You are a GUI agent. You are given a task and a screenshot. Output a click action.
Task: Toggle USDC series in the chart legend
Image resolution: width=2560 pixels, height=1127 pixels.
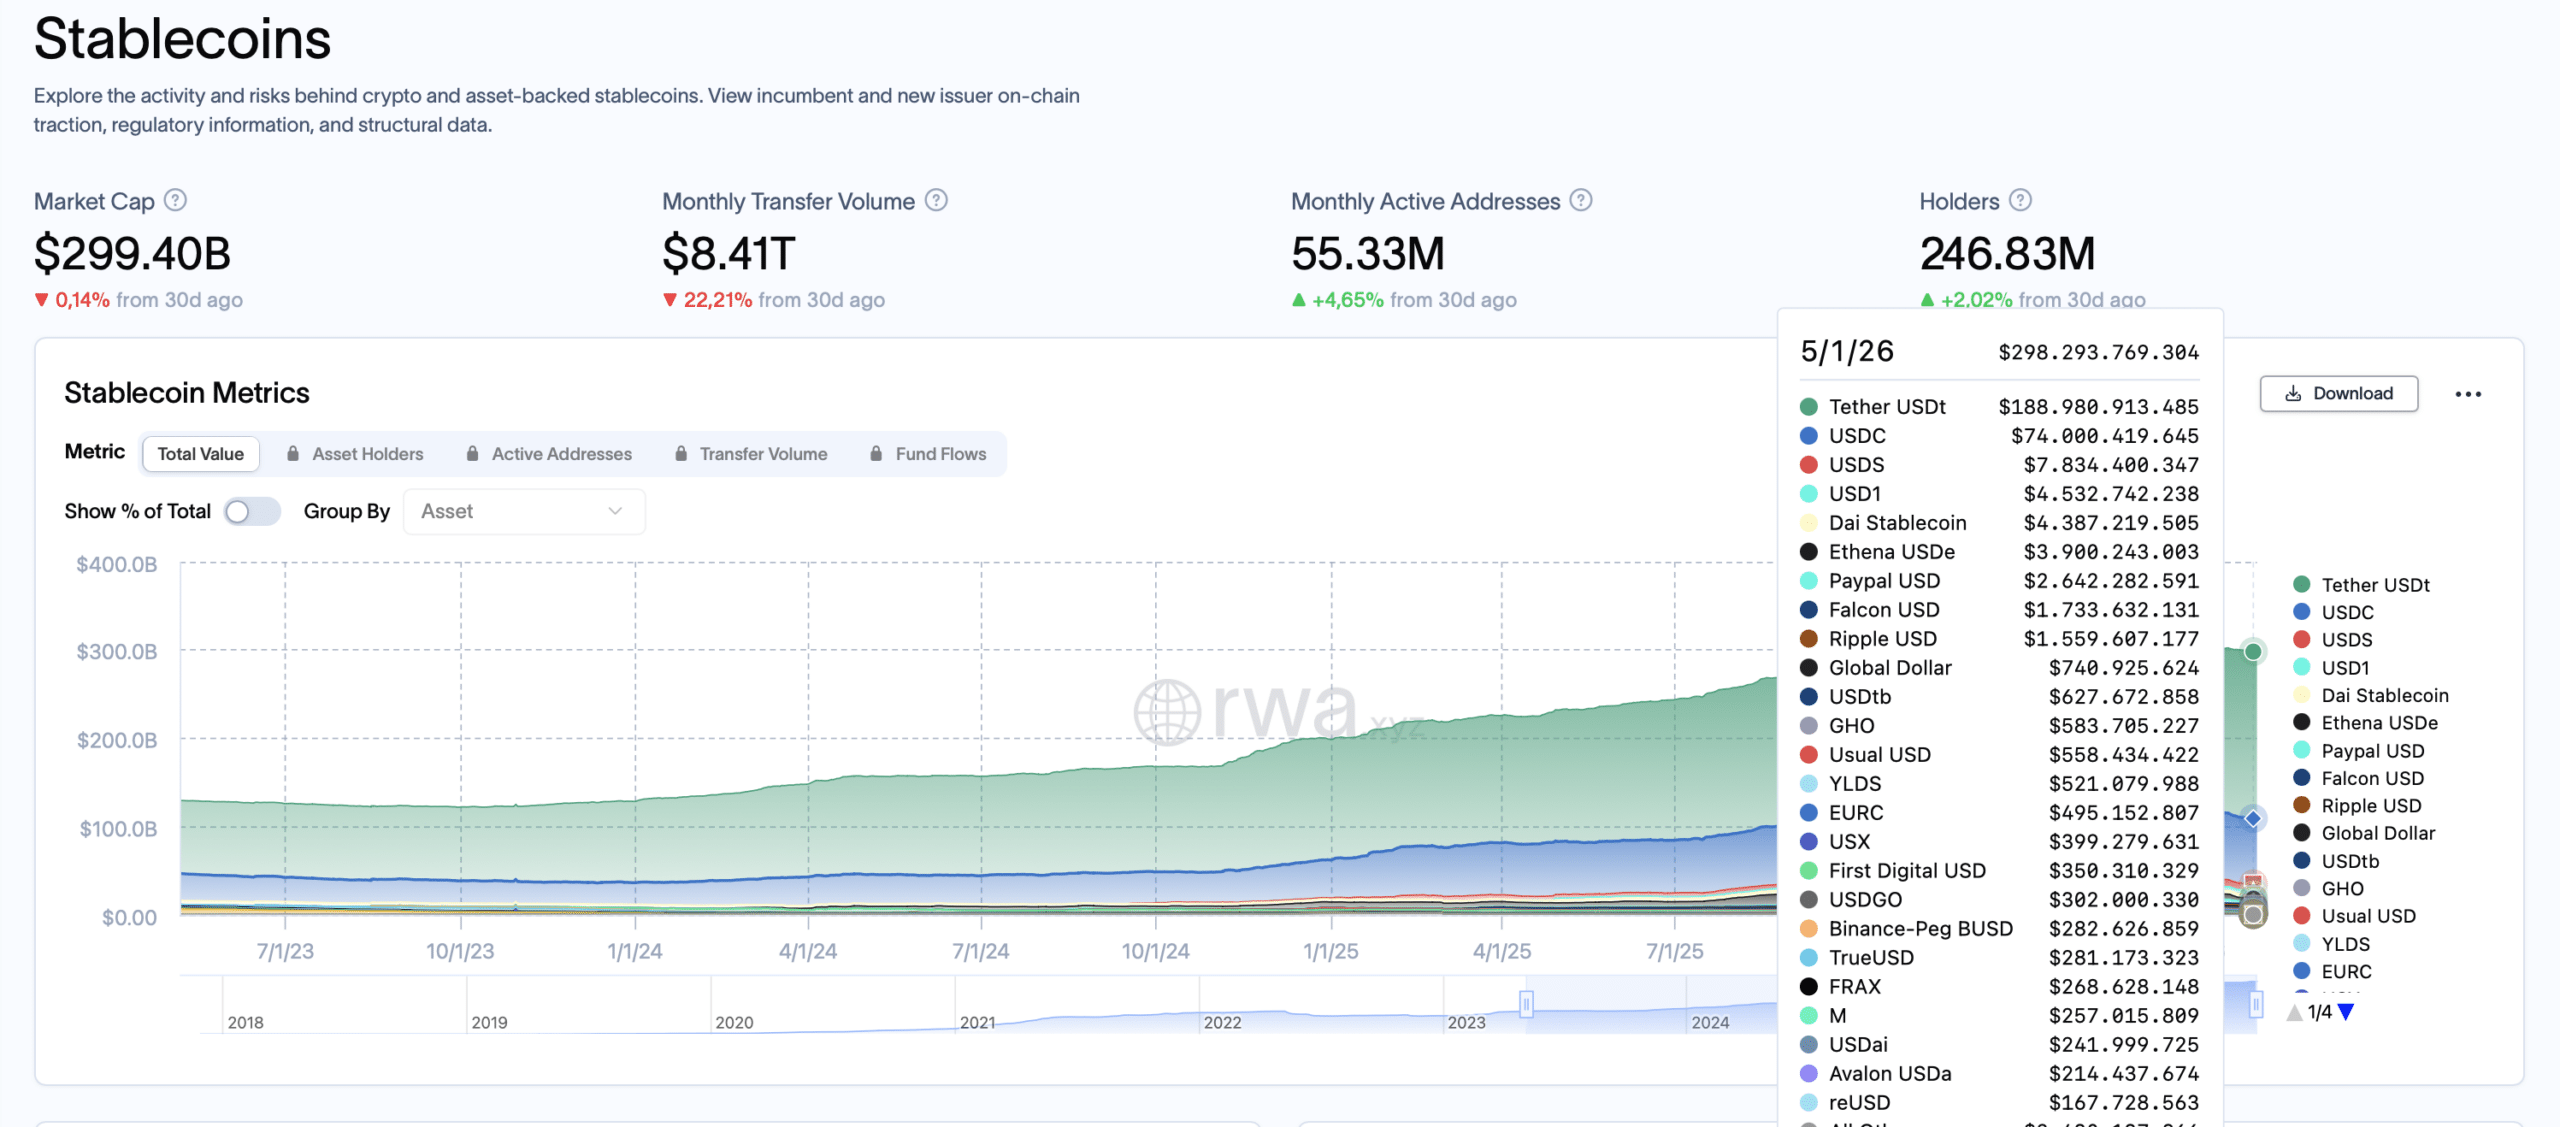2334,612
